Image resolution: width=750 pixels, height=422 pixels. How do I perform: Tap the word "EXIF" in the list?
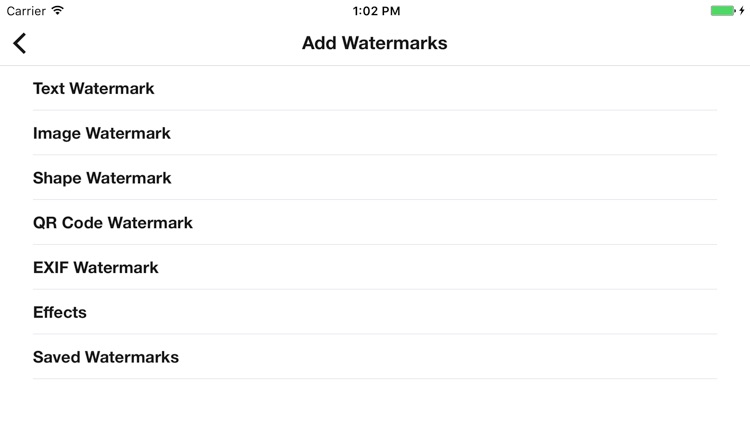(x=51, y=268)
